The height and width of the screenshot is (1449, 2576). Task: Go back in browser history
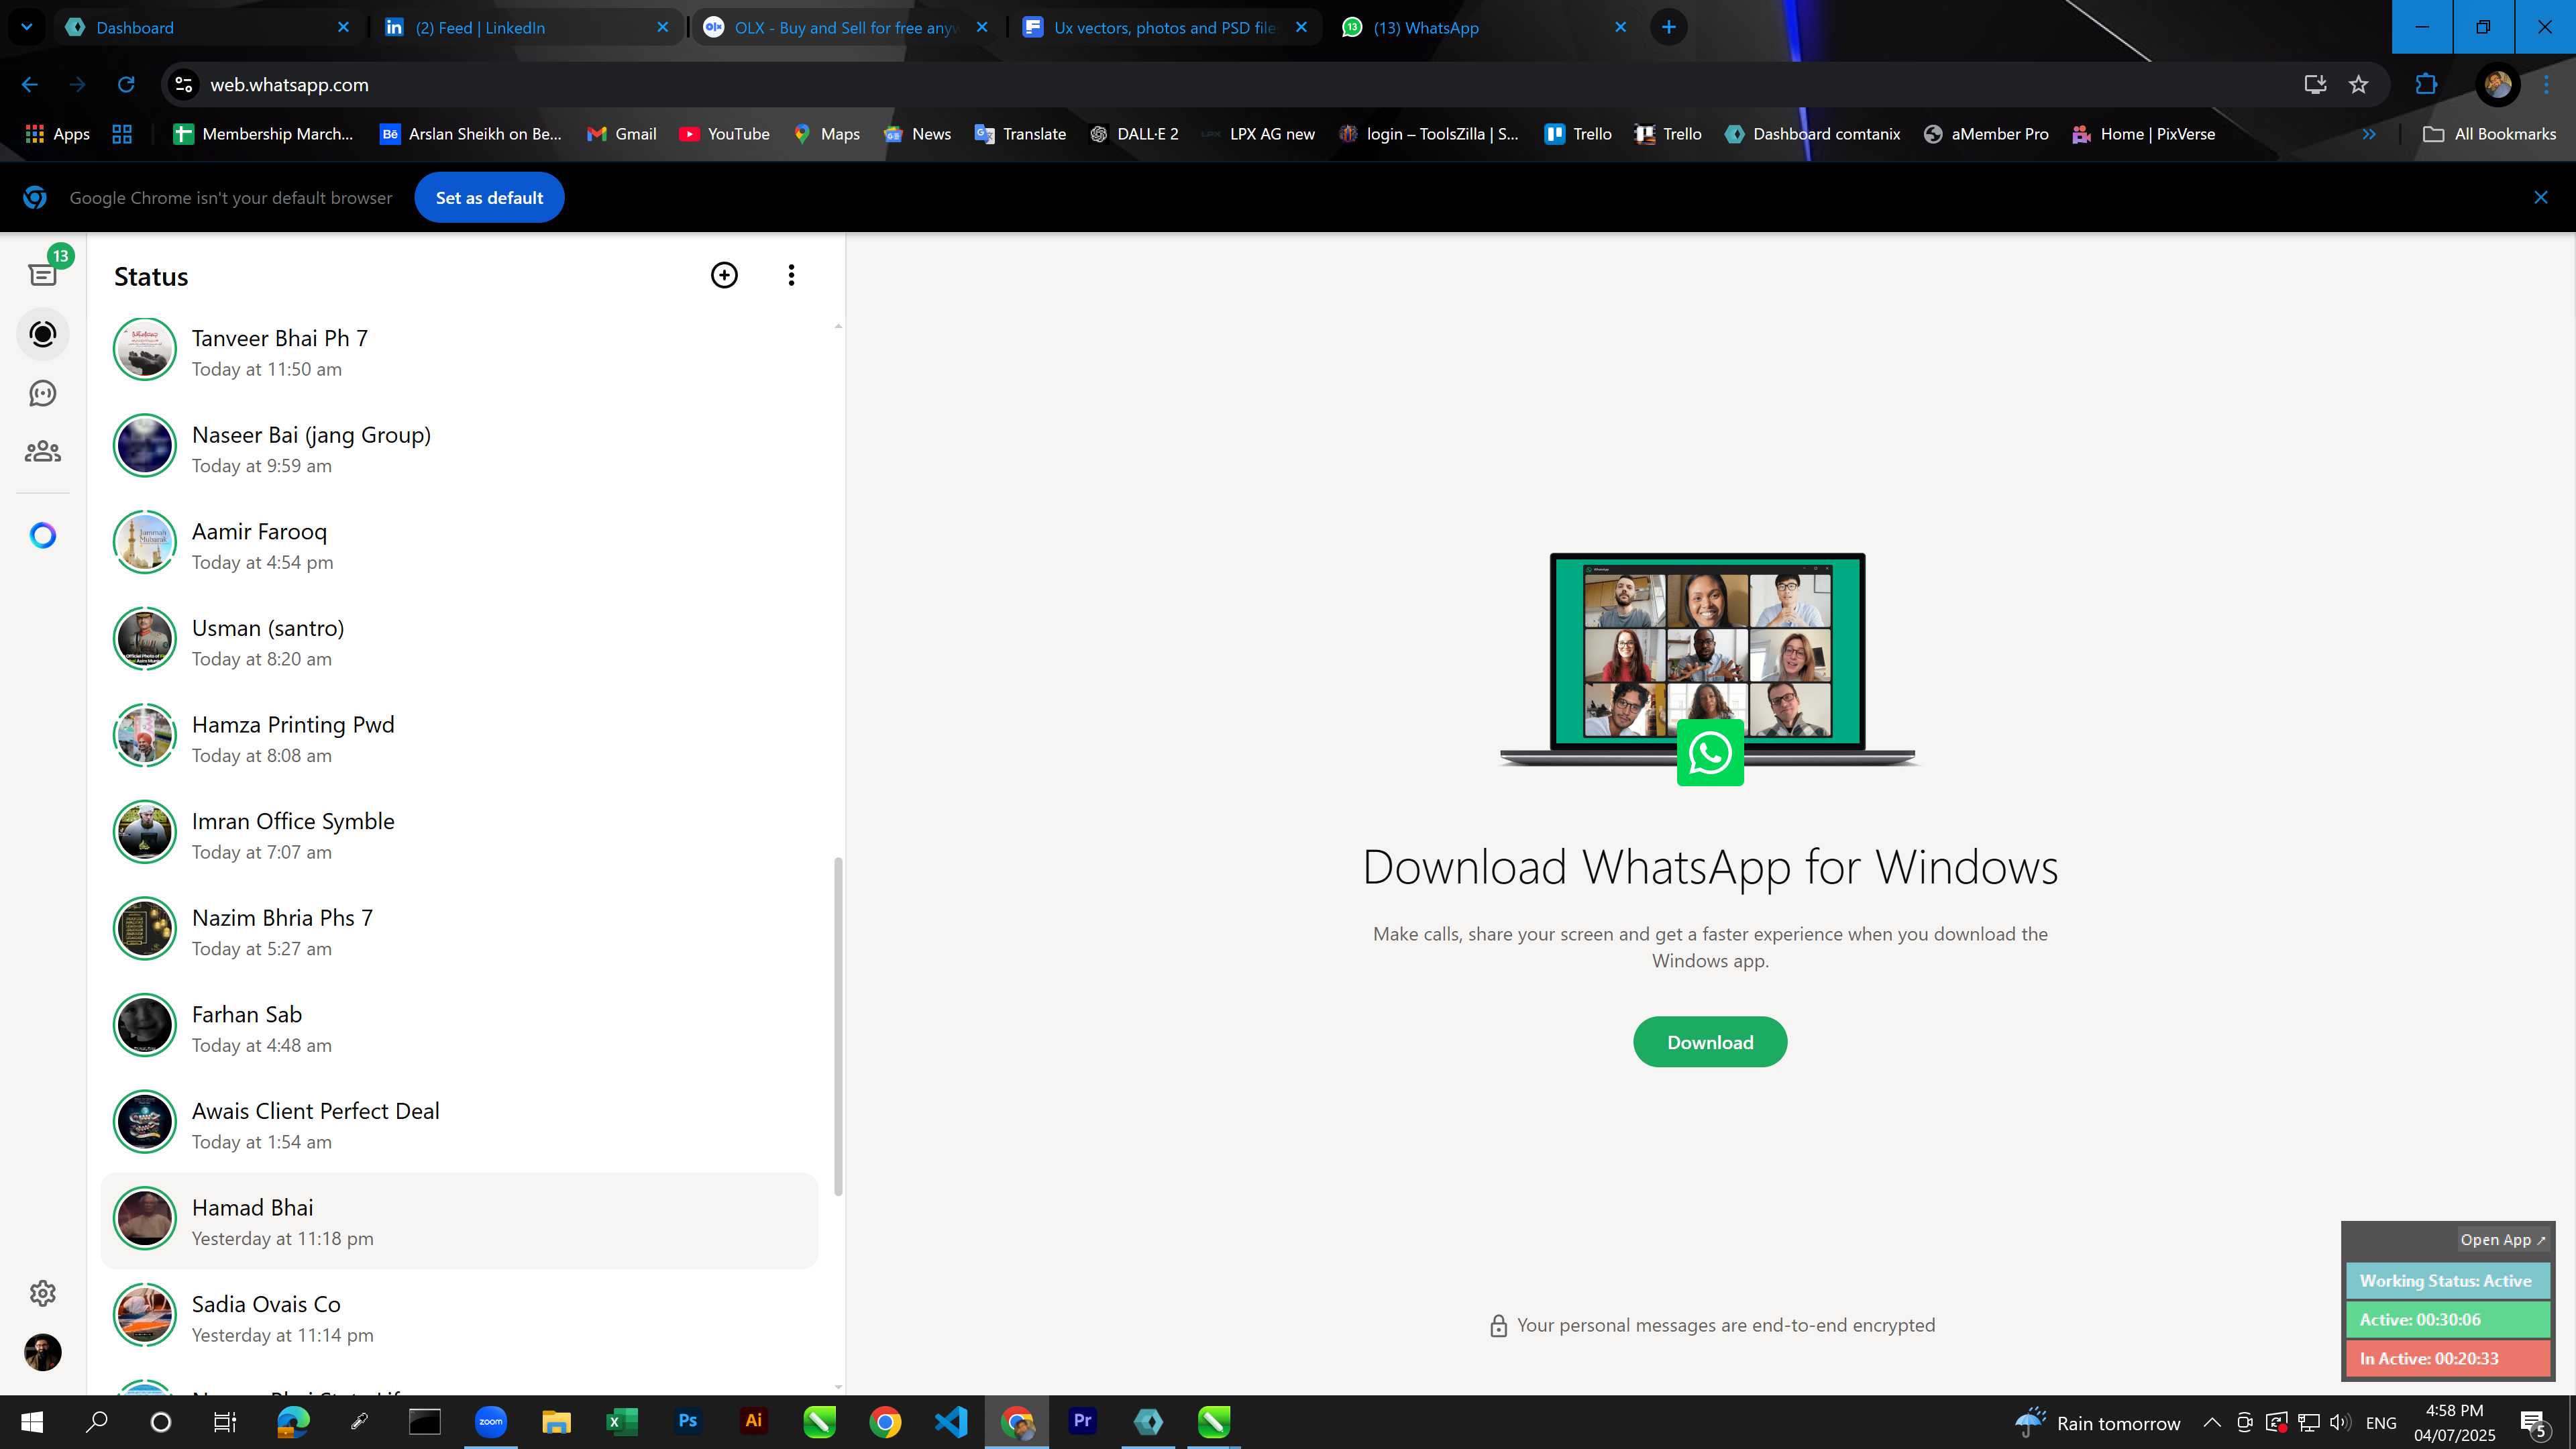30,85
